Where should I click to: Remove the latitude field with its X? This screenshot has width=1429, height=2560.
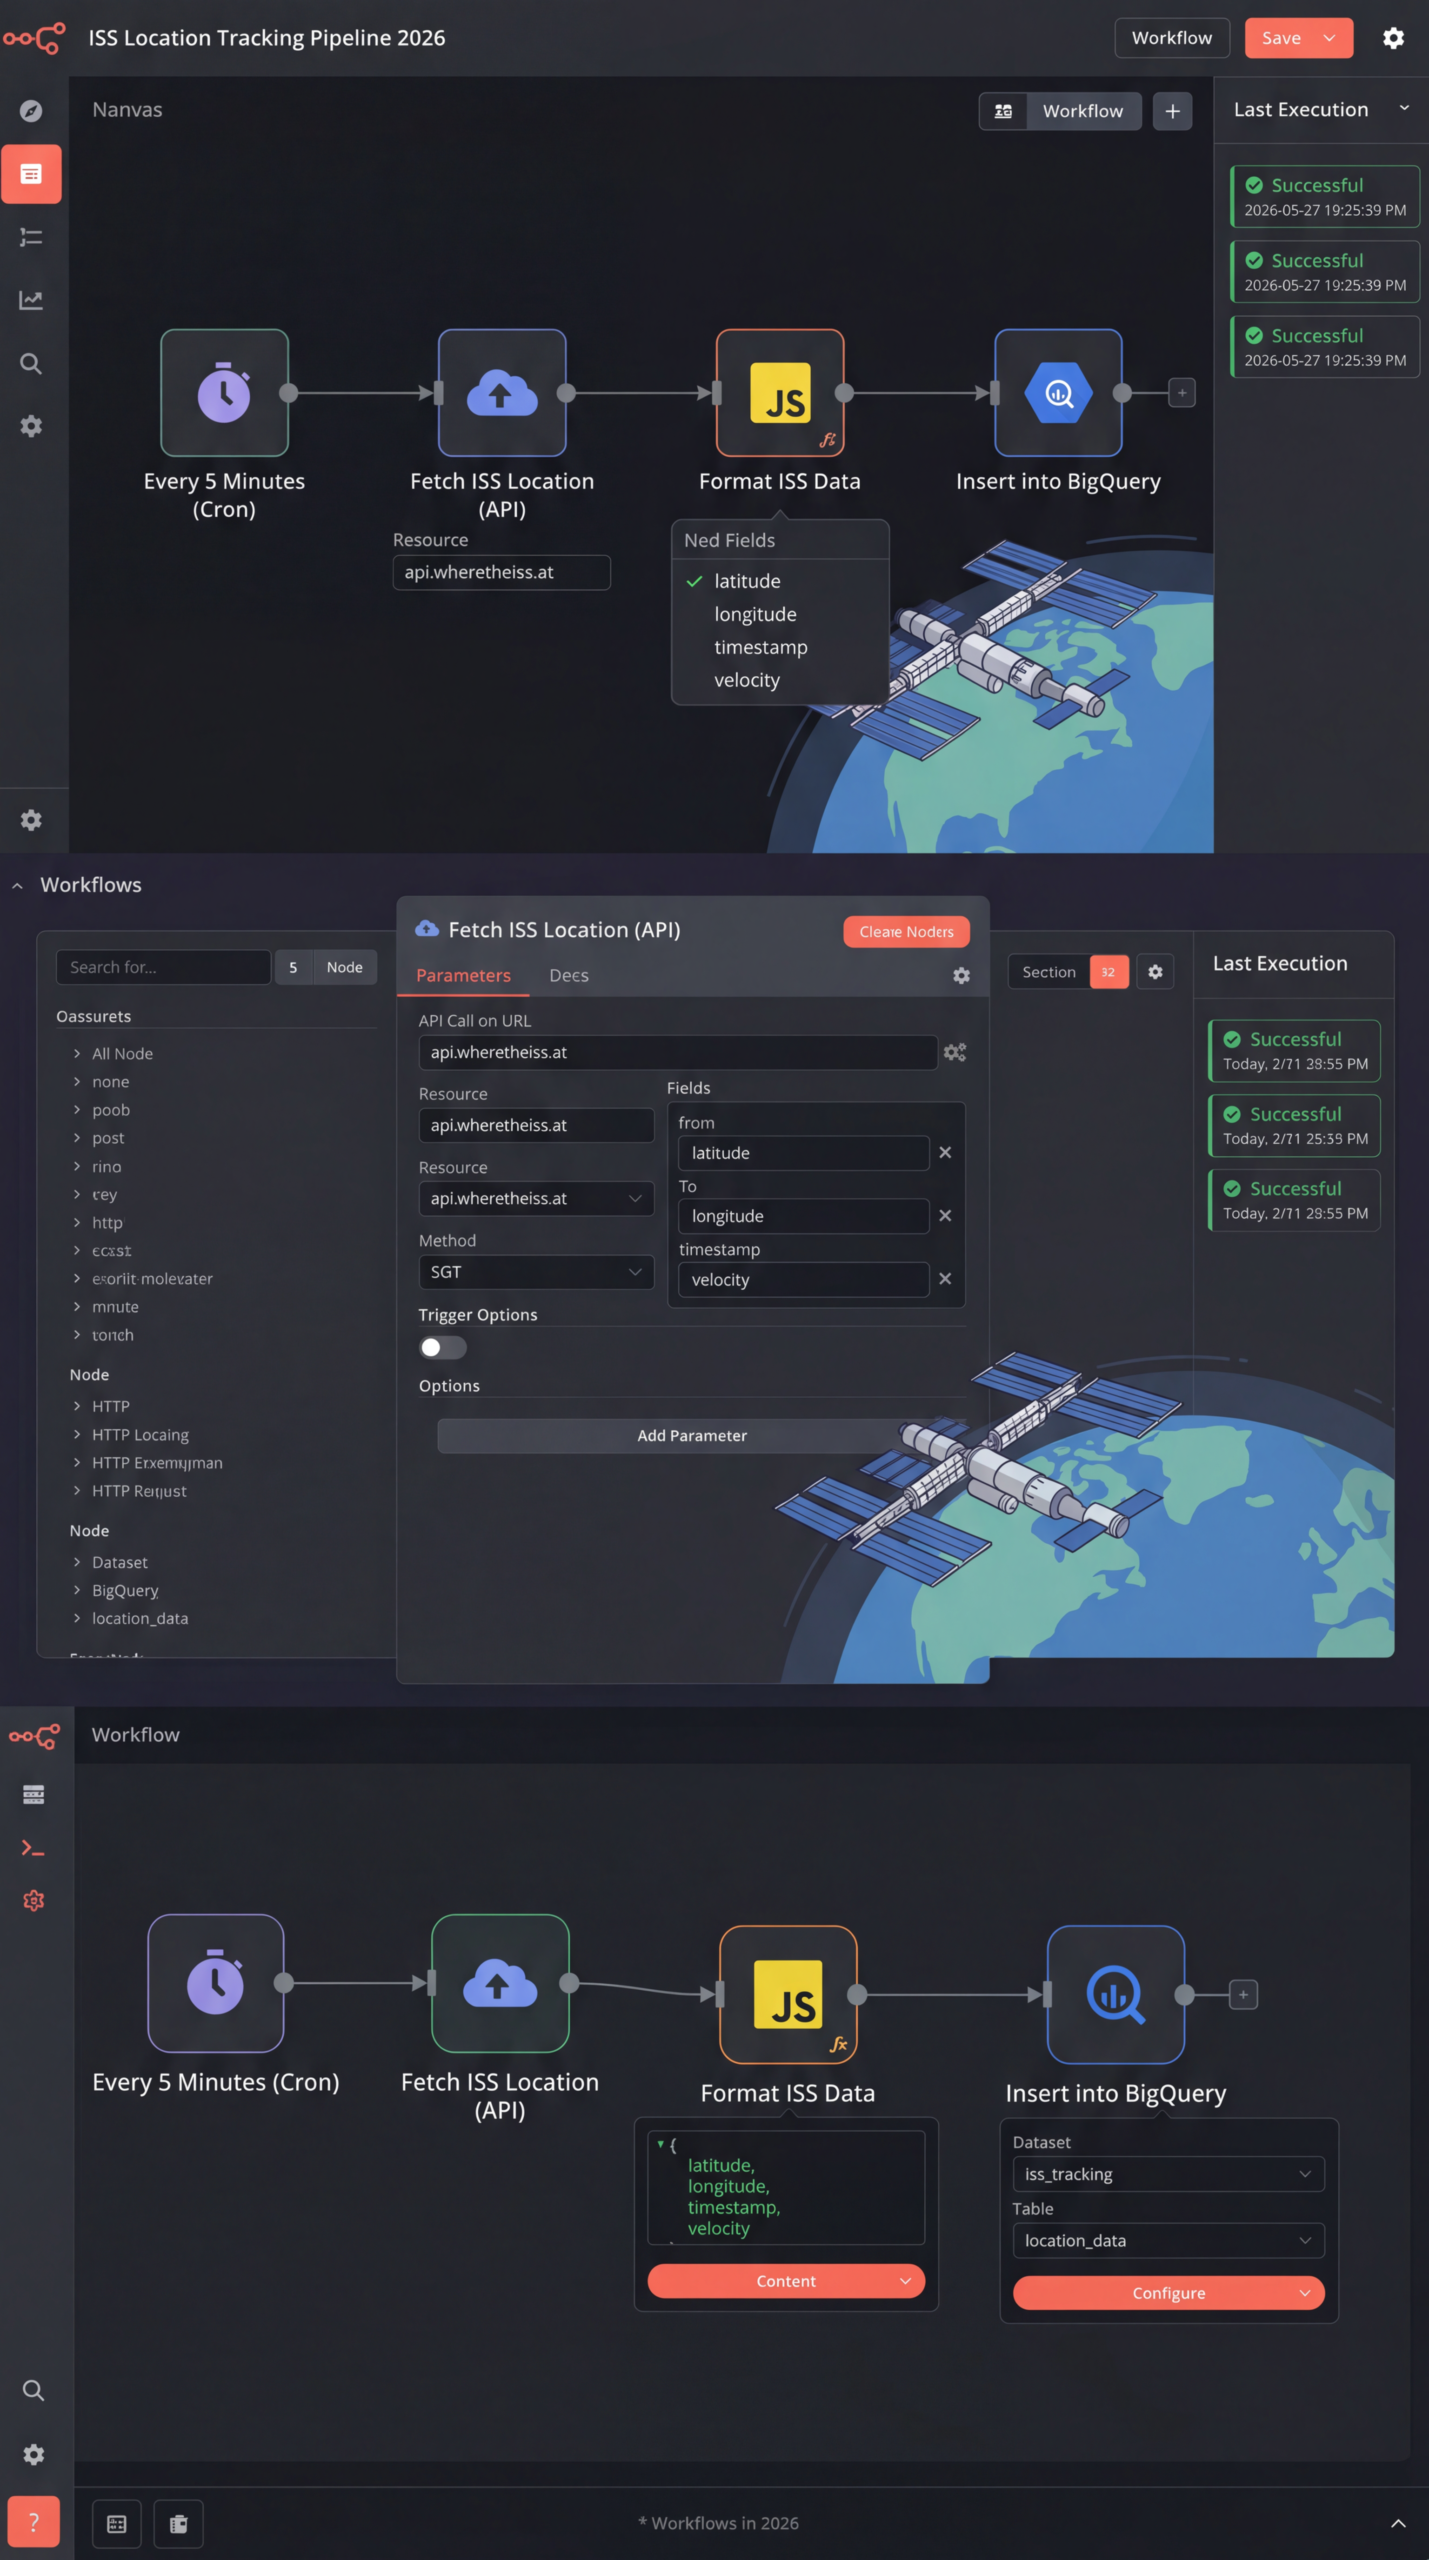coord(945,1153)
